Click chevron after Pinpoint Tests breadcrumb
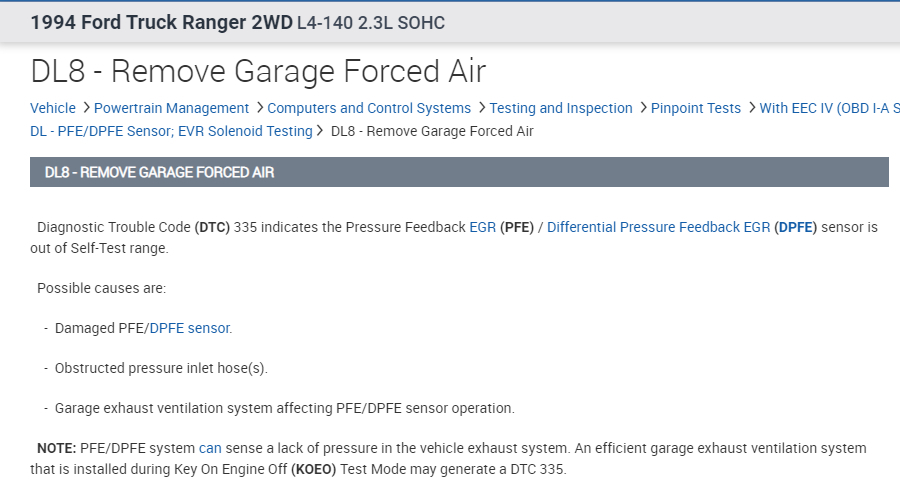Image resolution: width=900 pixels, height=493 pixels. (x=751, y=108)
